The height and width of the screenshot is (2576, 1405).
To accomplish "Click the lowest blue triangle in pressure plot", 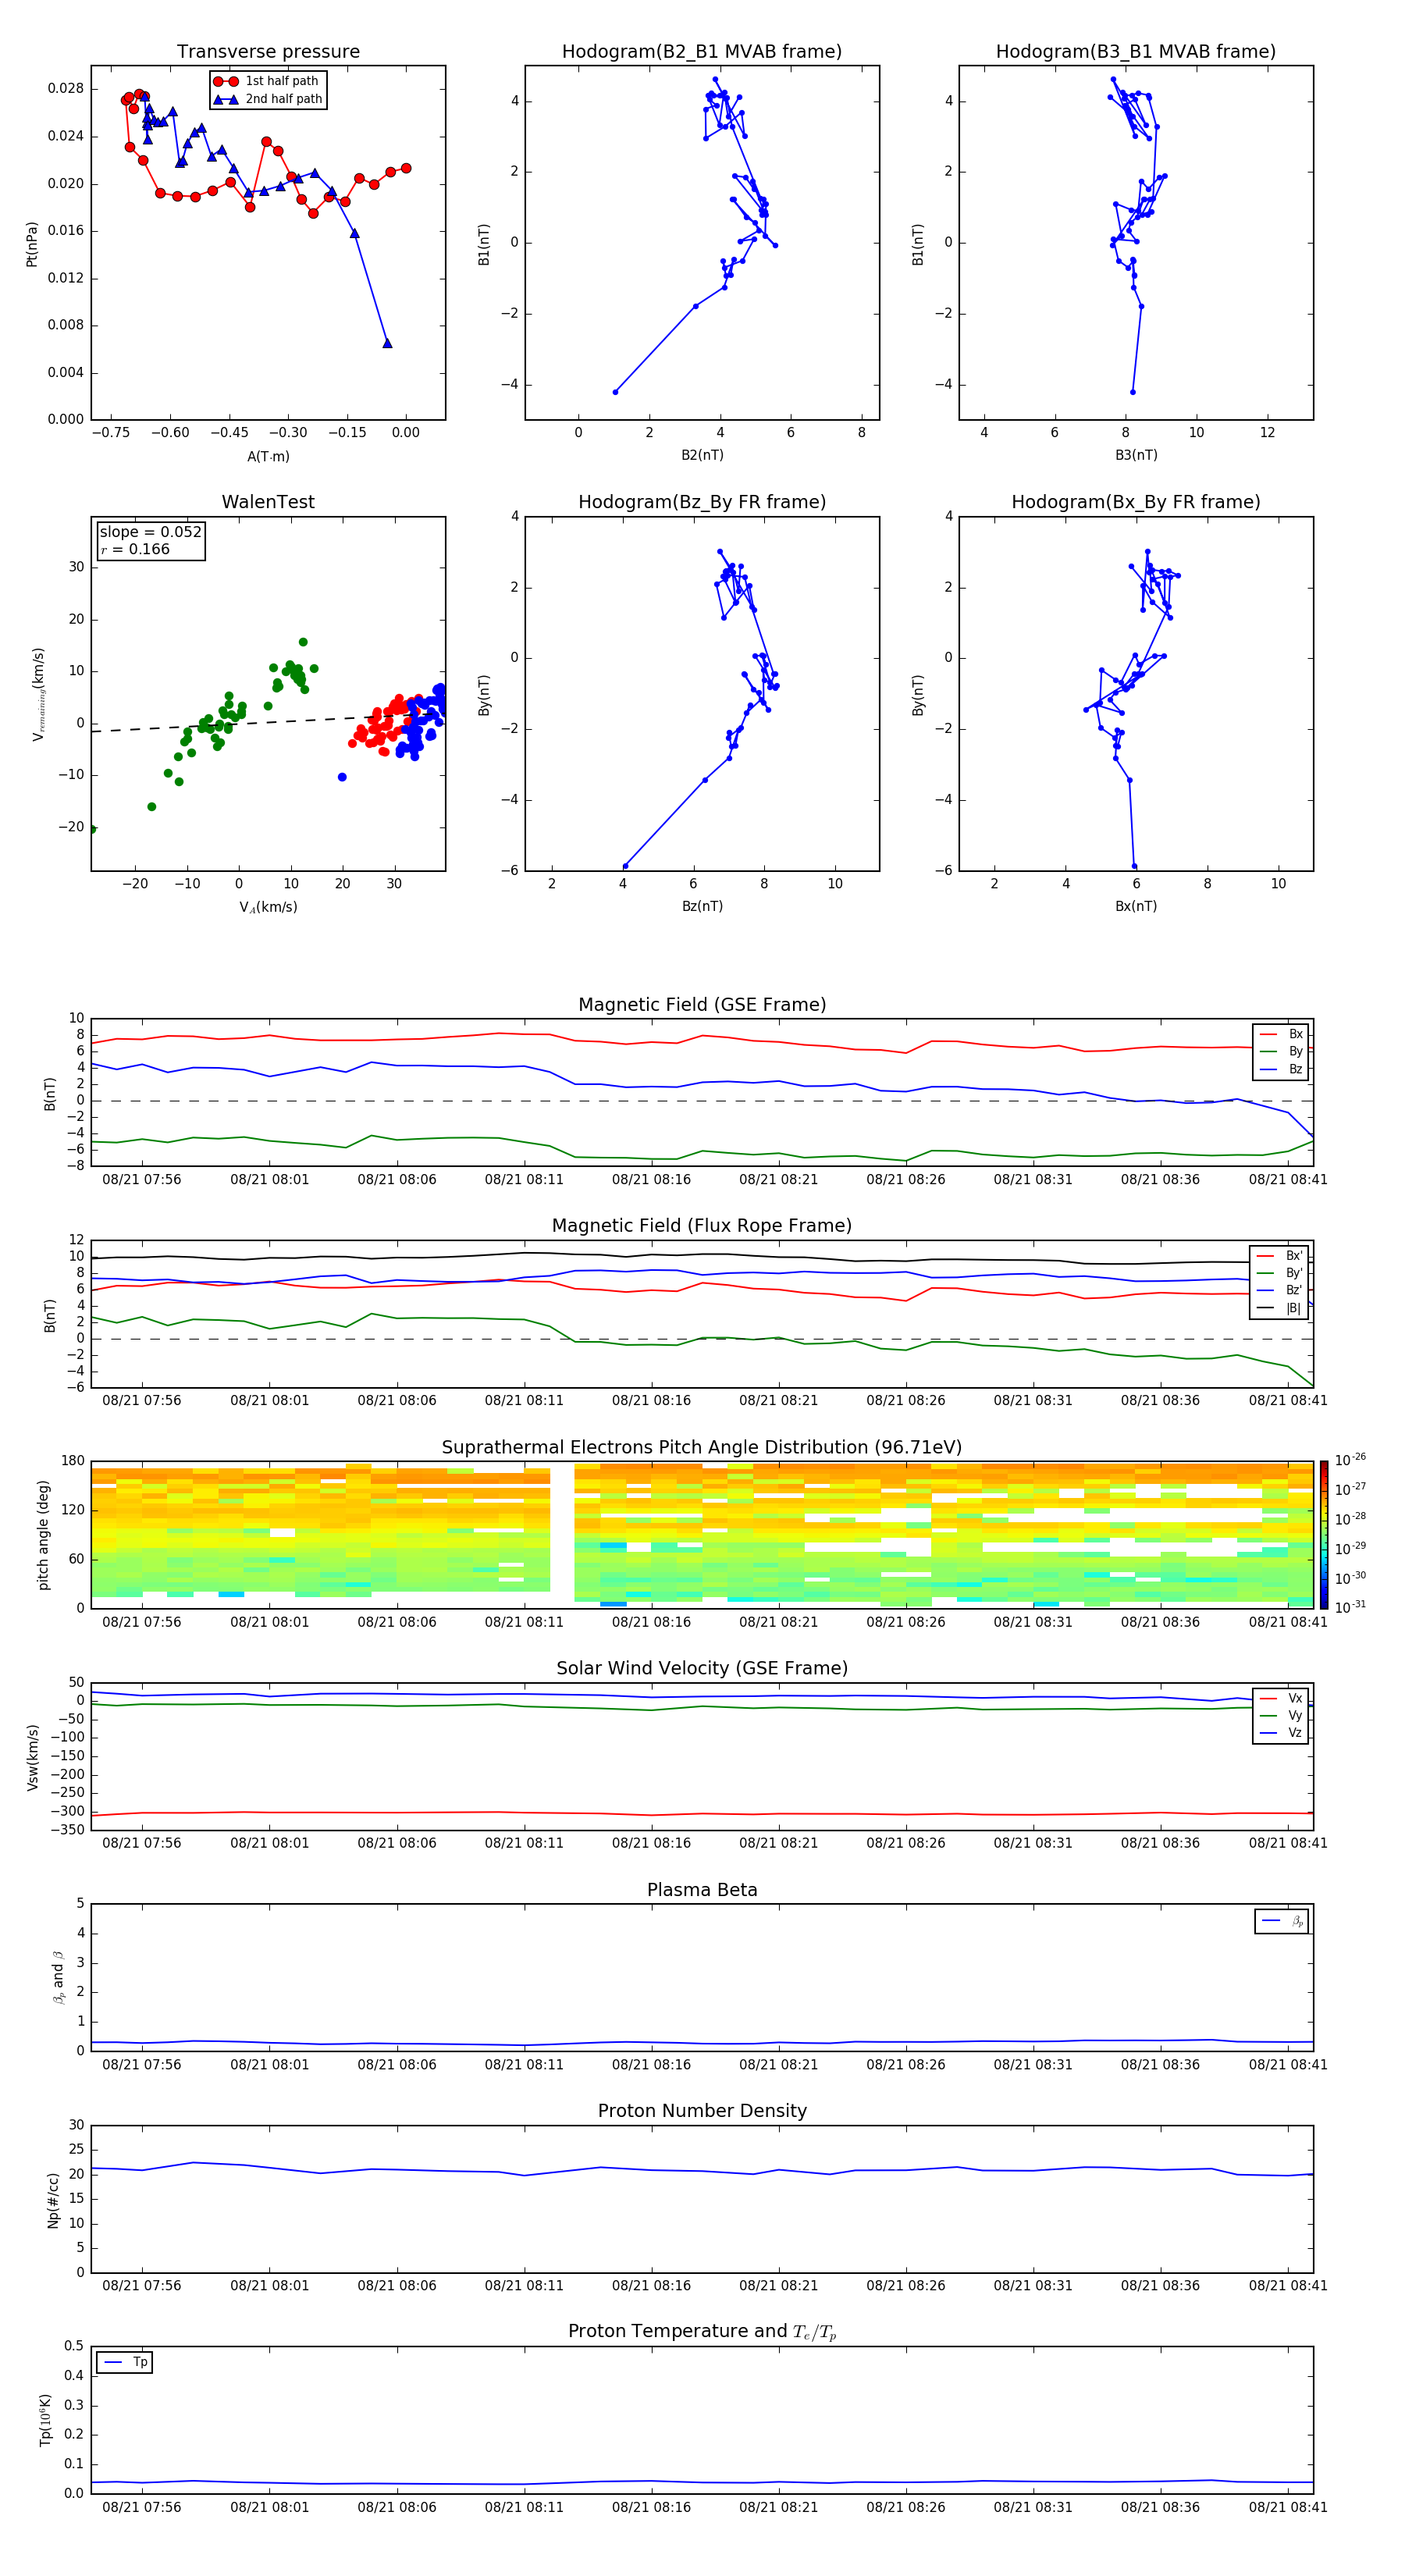I will click(387, 343).
